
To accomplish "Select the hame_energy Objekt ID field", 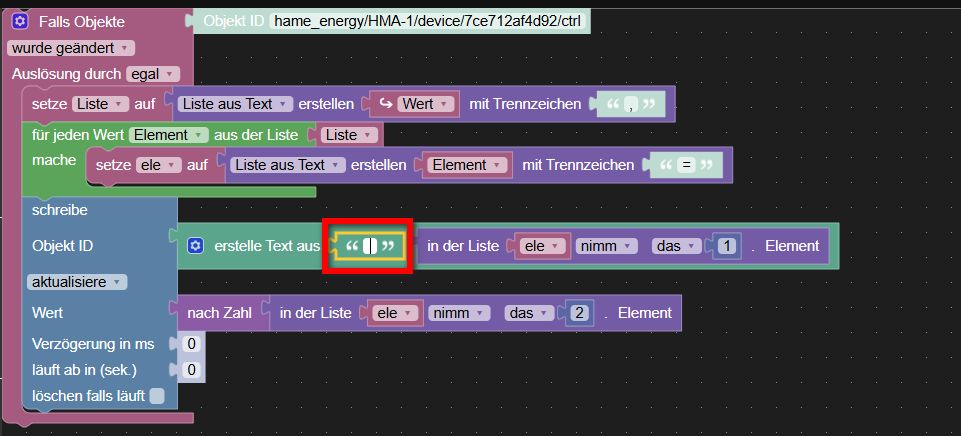I will pyautogui.click(x=427, y=21).
